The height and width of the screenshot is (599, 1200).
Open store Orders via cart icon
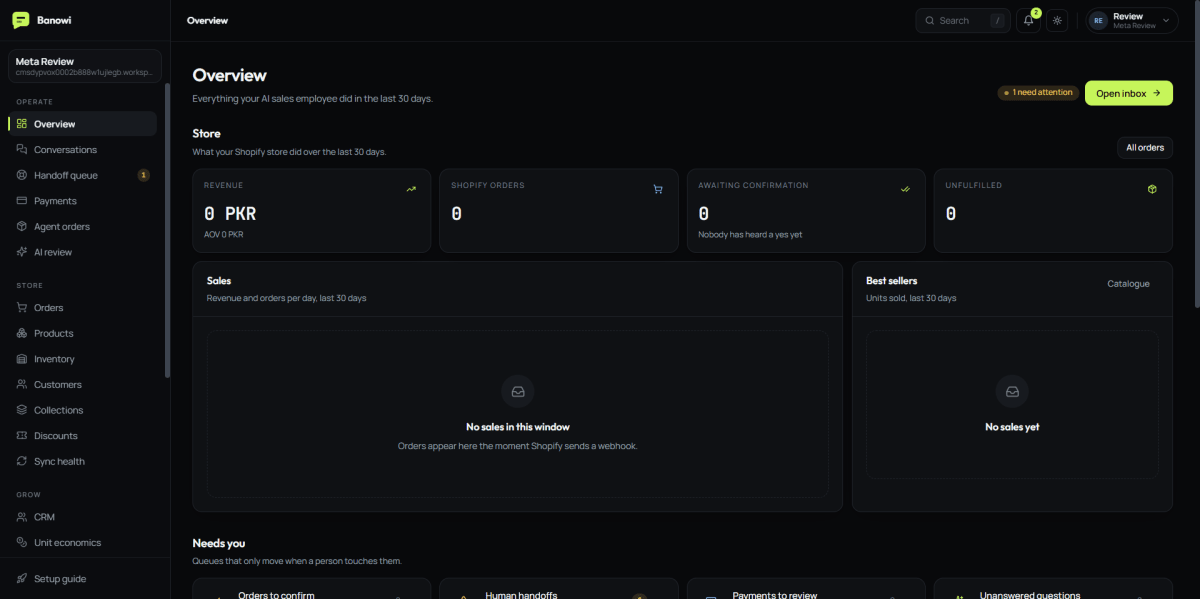[22, 308]
